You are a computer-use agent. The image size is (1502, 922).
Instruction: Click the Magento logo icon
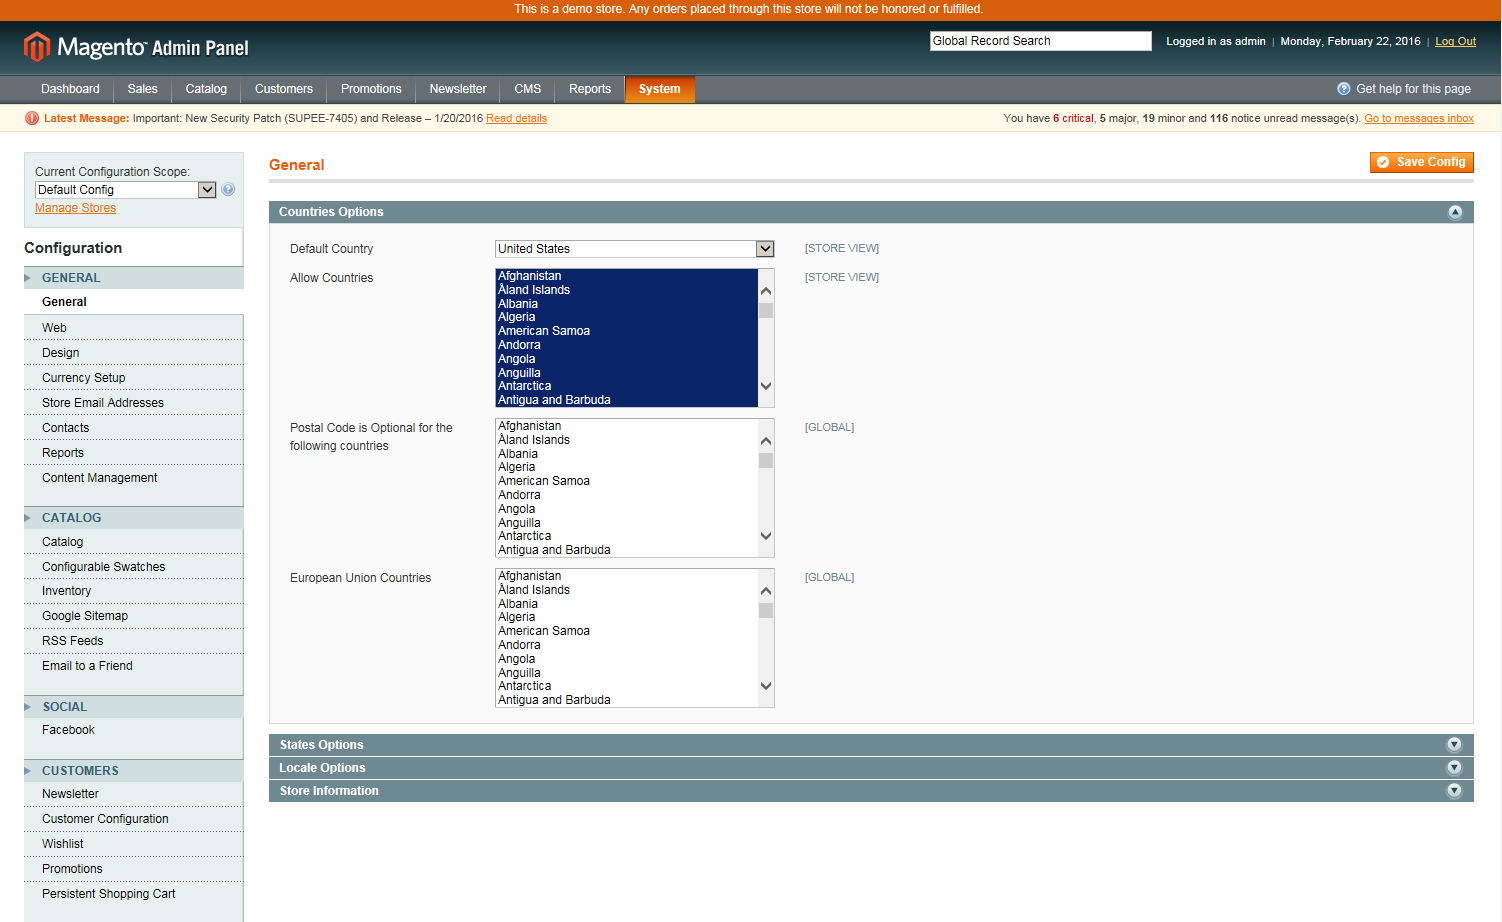click(x=37, y=46)
